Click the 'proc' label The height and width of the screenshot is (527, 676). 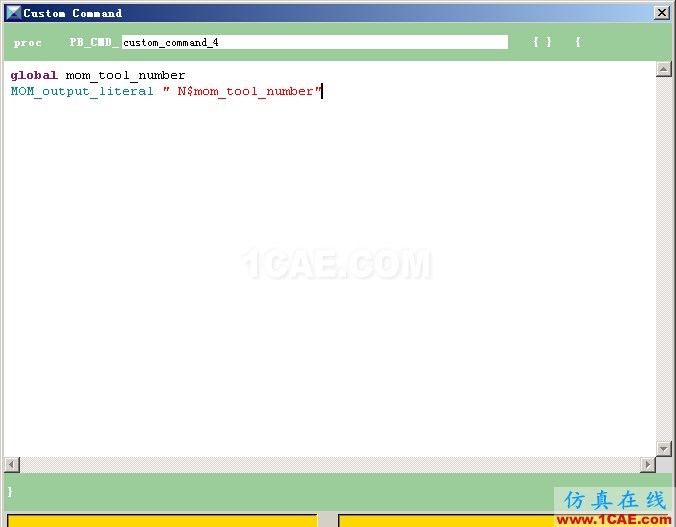pos(27,43)
